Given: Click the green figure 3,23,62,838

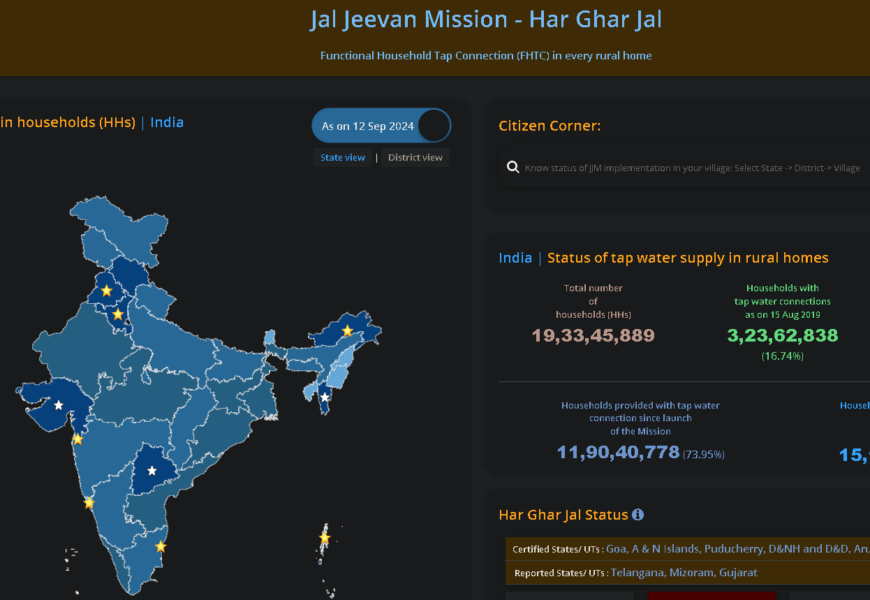Looking at the screenshot, I should (782, 335).
